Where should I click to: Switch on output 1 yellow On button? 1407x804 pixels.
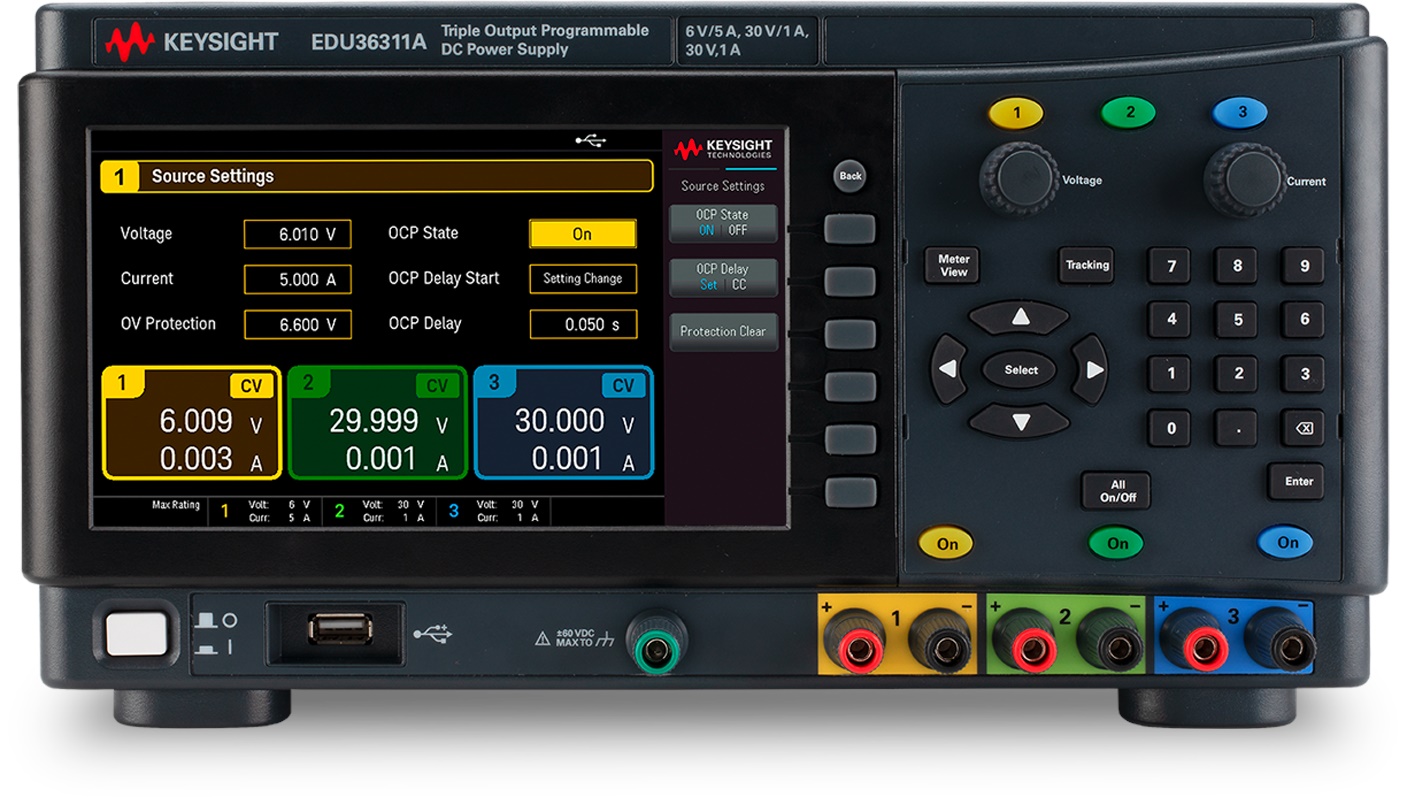coord(946,544)
